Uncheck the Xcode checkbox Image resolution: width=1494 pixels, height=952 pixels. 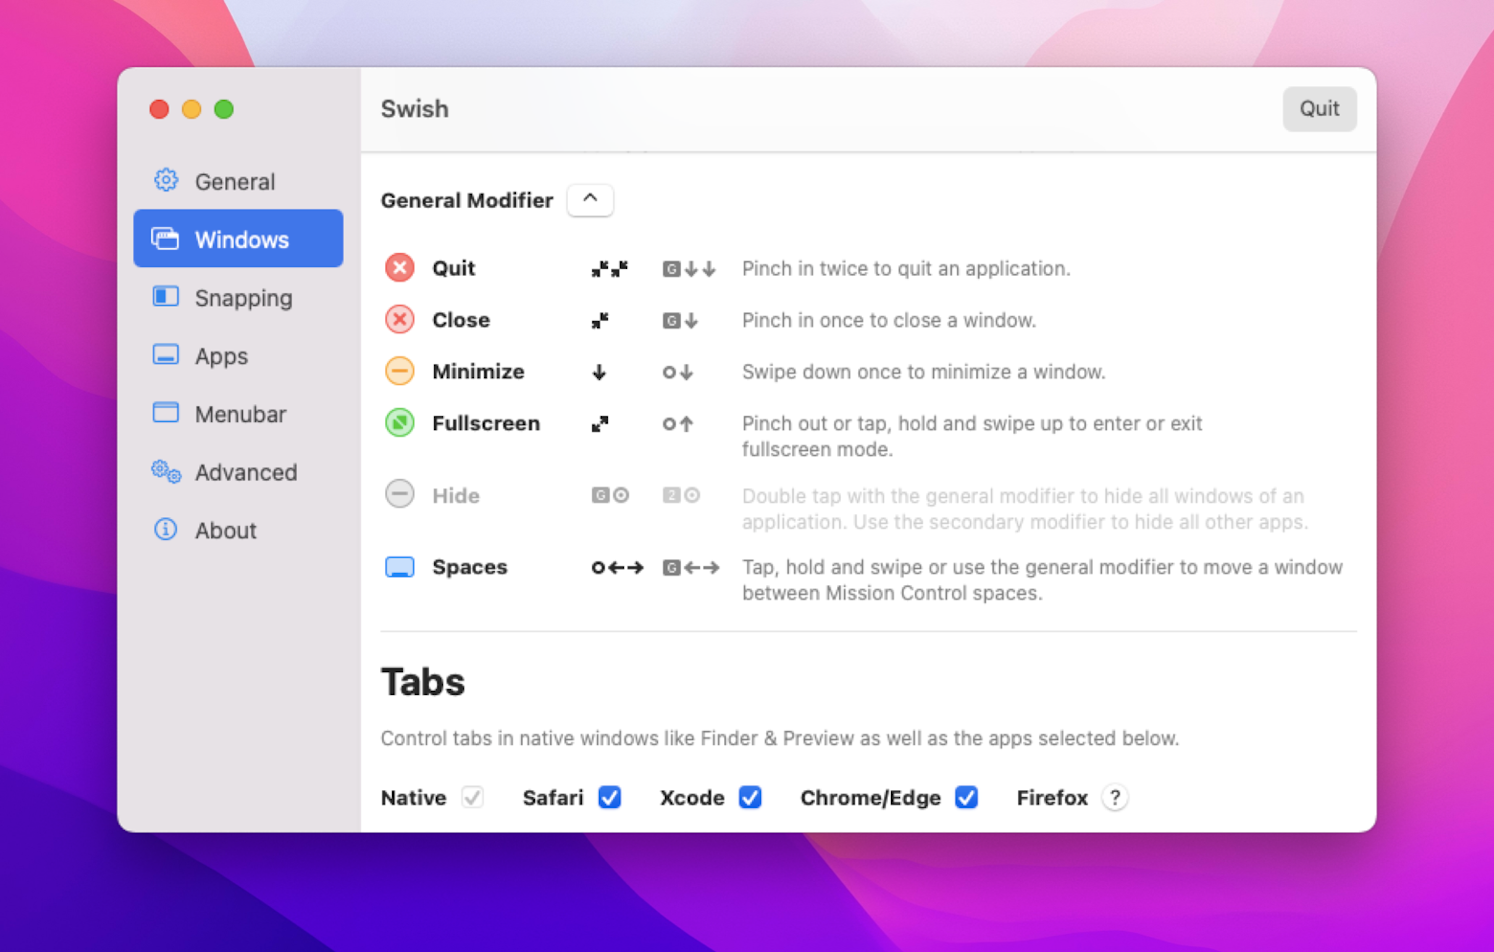[750, 797]
